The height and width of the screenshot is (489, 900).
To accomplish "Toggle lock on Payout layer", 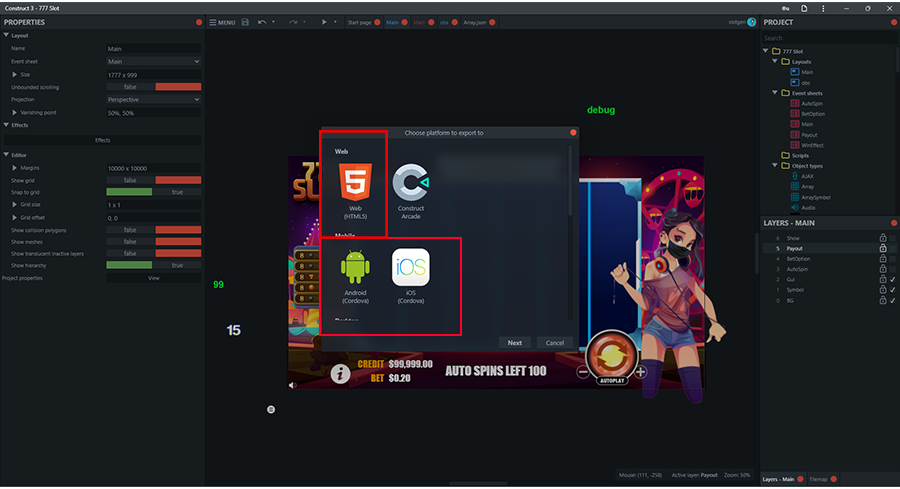I will click(x=883, y=248).
